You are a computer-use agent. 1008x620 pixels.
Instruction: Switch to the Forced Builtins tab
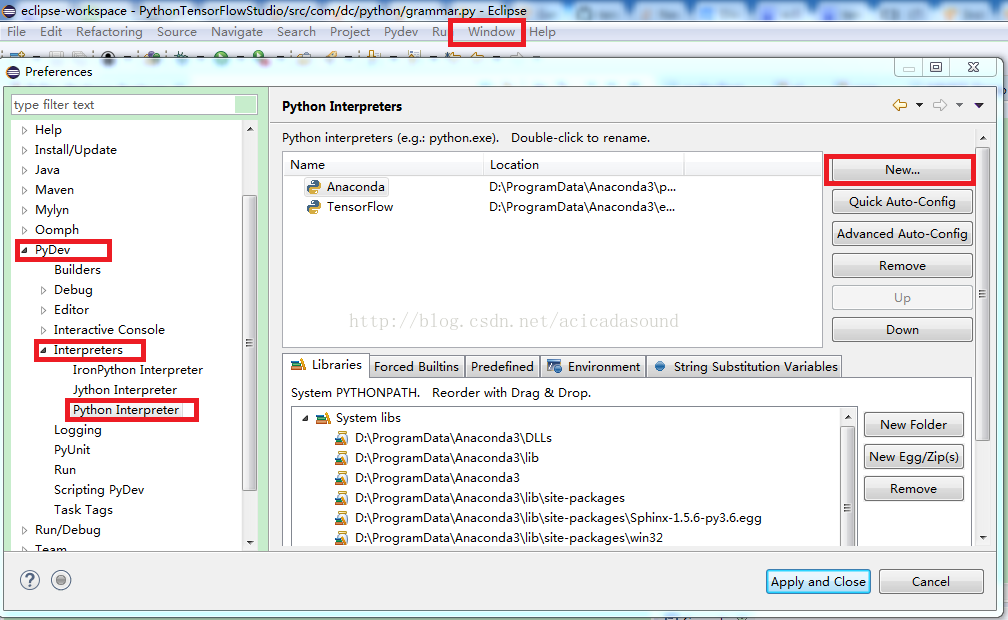(417, 367)
